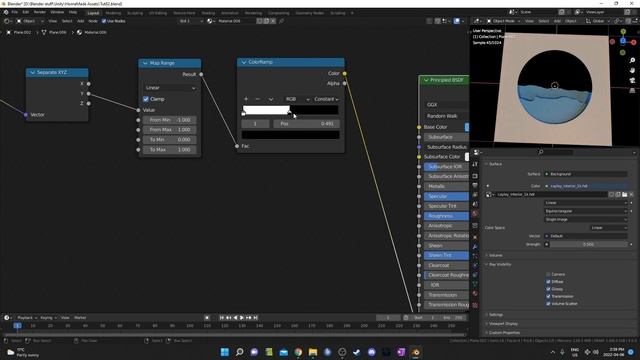Switch to the Modeling workspace tab
Viewport: 640px width, 360px height.
click(113, 13)
